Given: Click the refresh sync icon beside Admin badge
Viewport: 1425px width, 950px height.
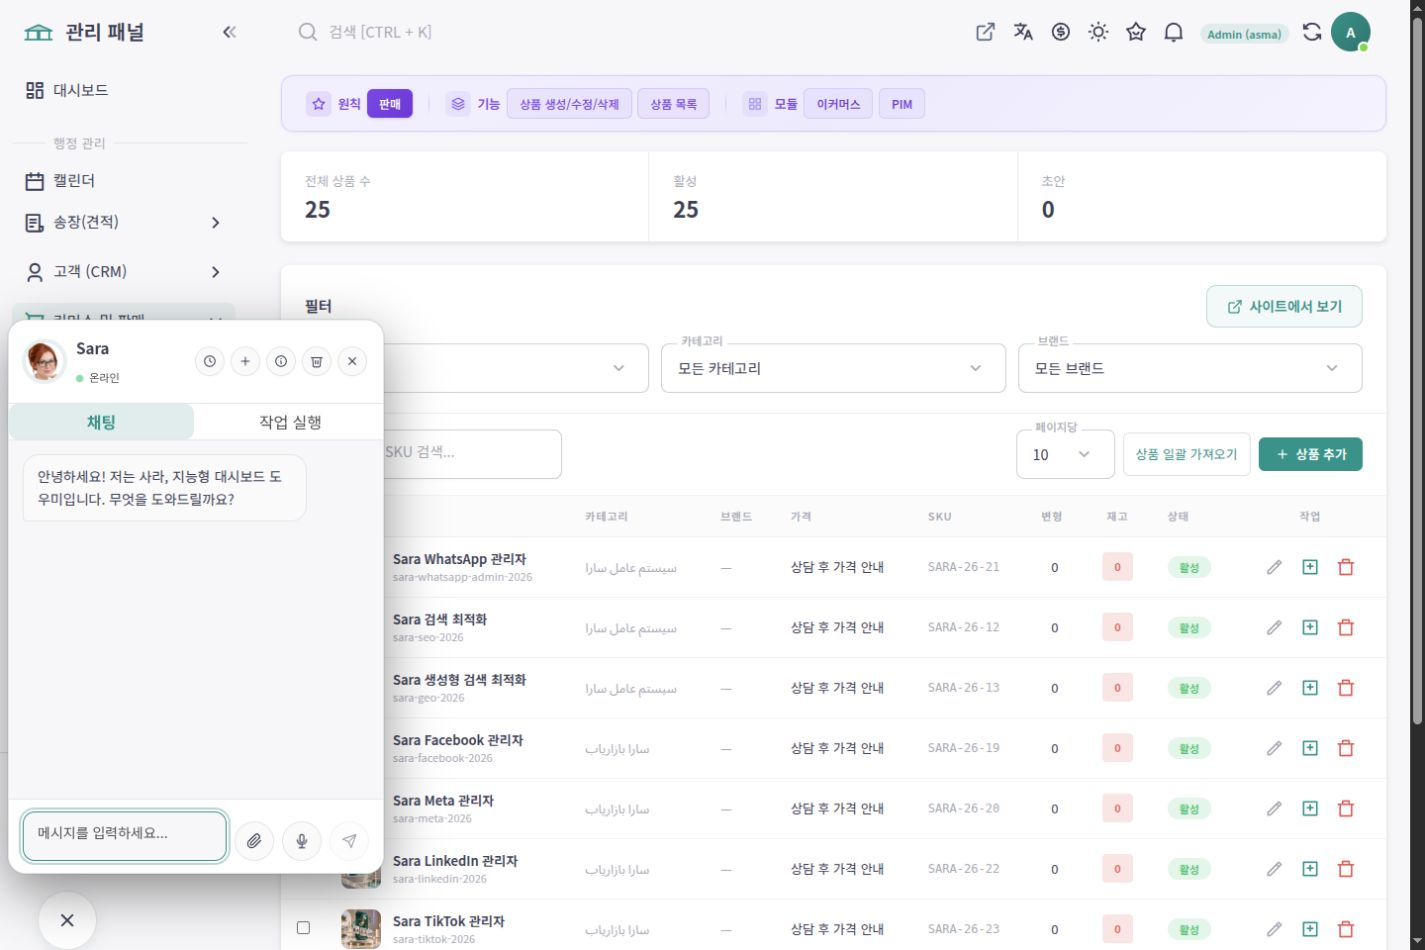Looking at the screenshot, I should 1312,32.
